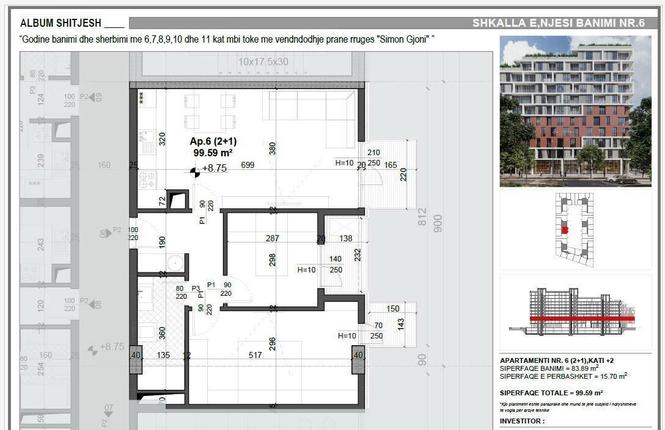Click the red highlighted unit in the key plan
The height and width of the screenshot is (430, 665).
(564, 230)
